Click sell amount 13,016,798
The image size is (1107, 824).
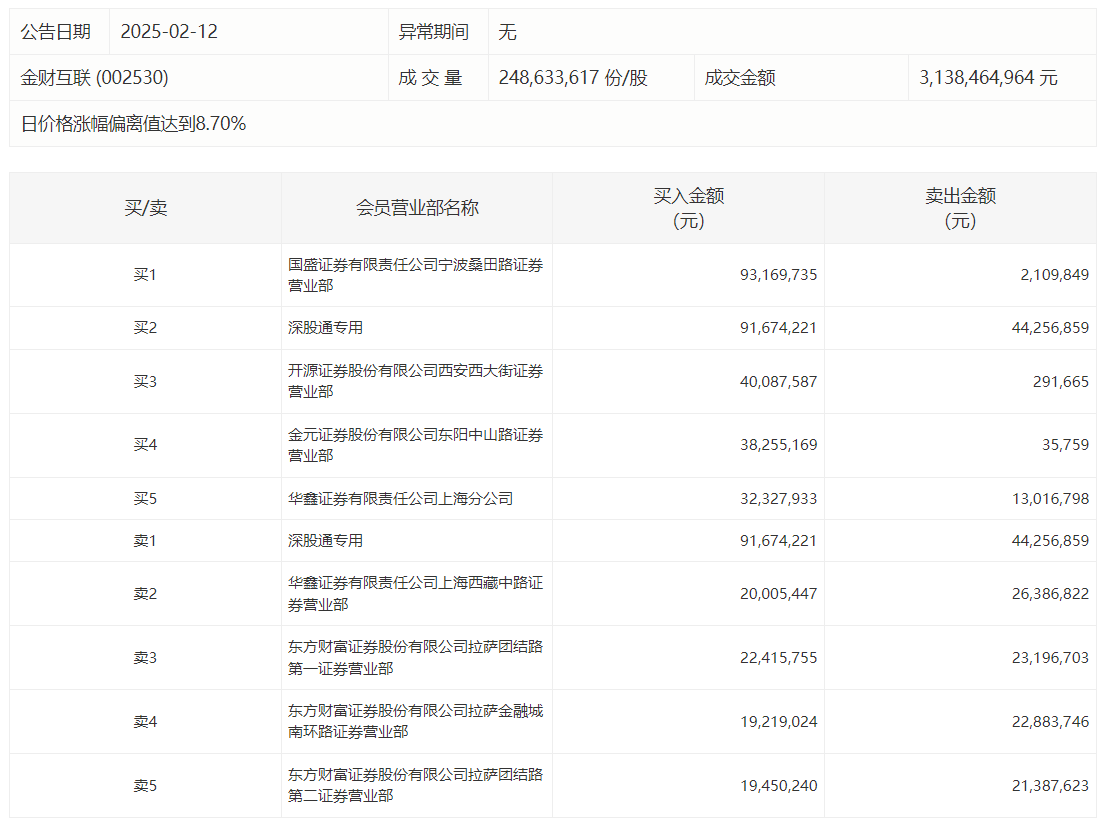(1051, 498)
